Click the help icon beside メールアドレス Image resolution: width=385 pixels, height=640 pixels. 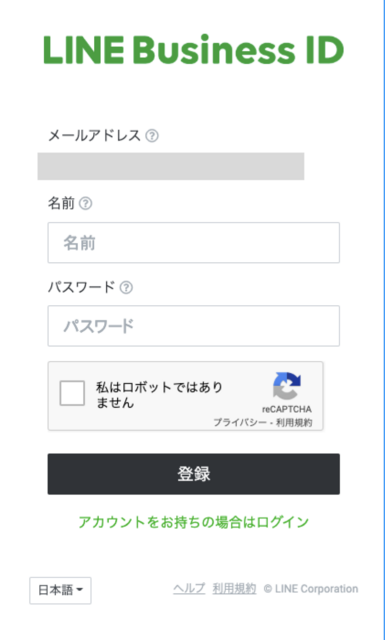[152, 136]
